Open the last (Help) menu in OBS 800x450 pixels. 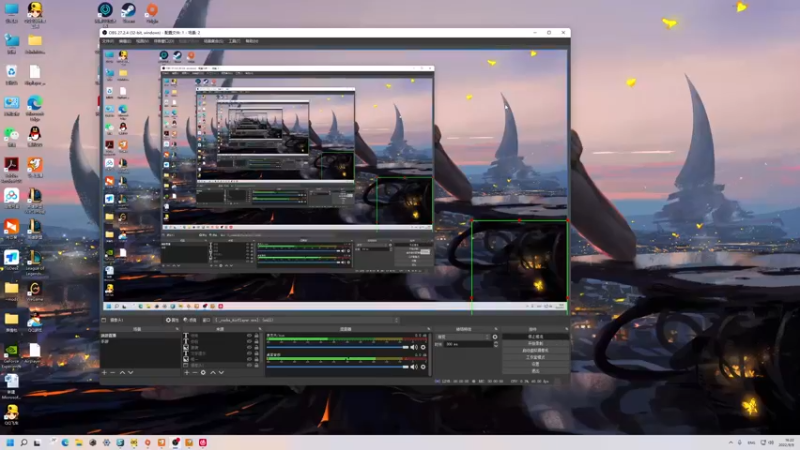coord(252,41)
